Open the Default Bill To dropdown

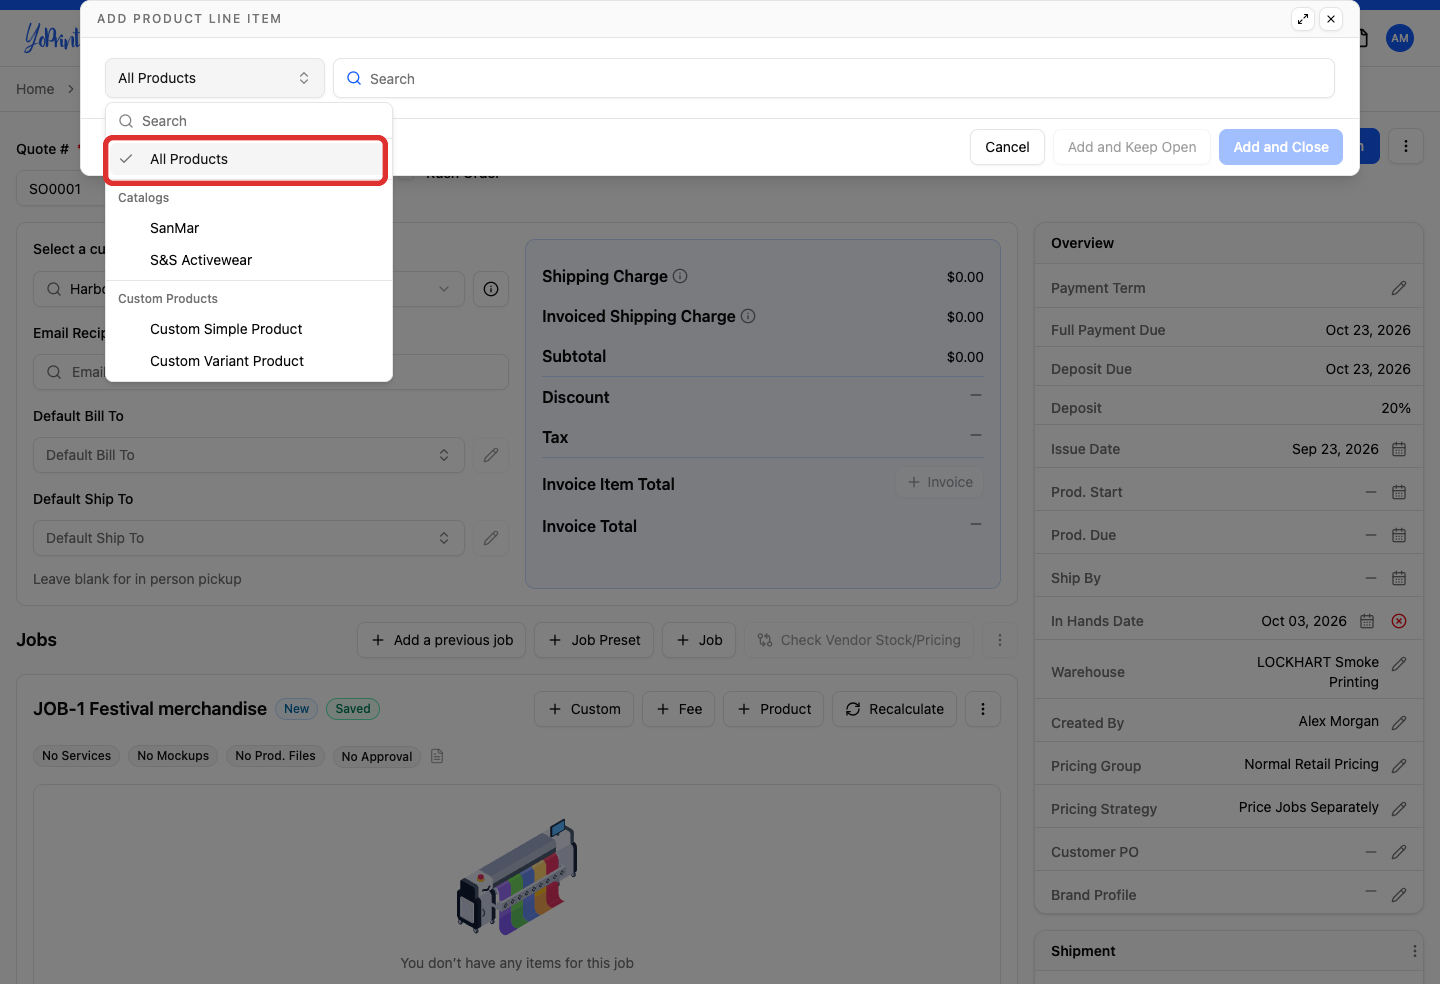(x=249, y=455)
